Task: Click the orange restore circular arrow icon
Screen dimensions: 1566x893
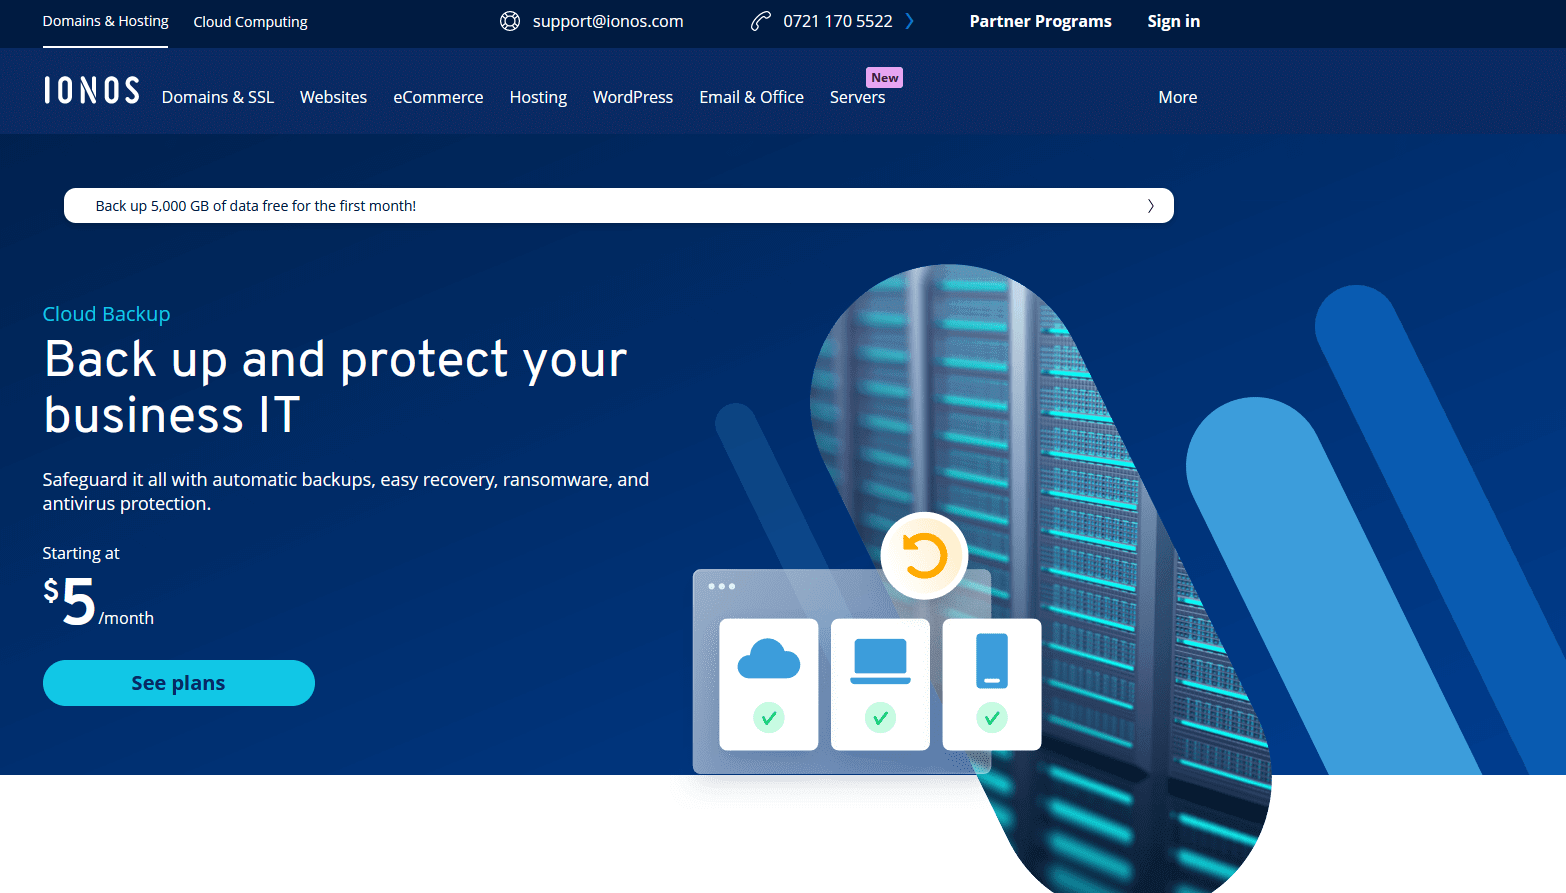Action: (x=924, y=556)
